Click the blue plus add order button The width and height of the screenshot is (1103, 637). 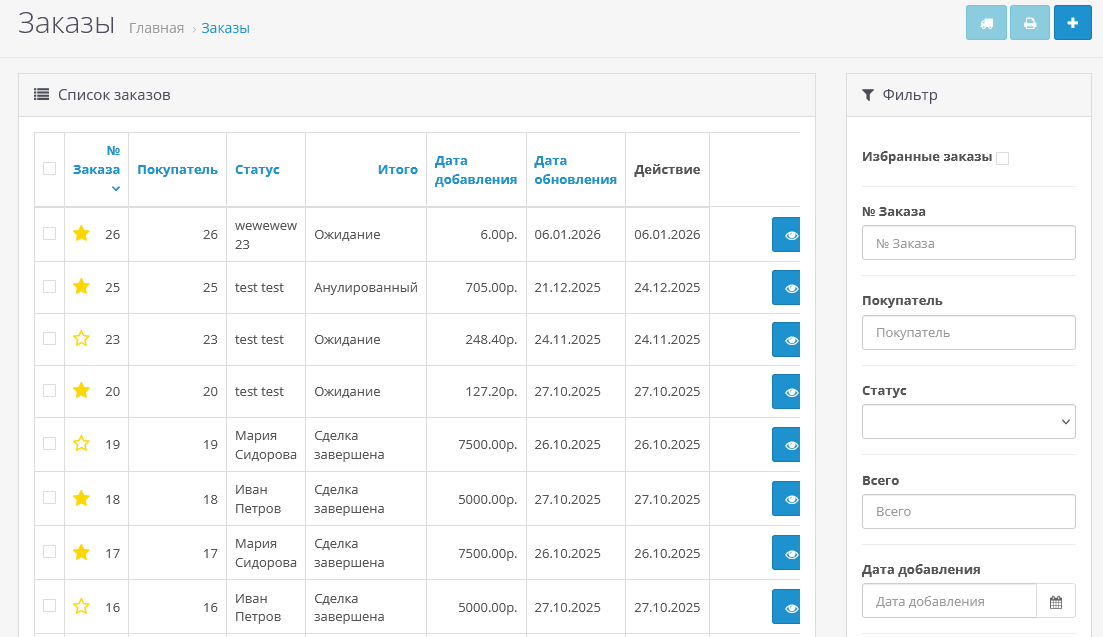point(1072,23)
